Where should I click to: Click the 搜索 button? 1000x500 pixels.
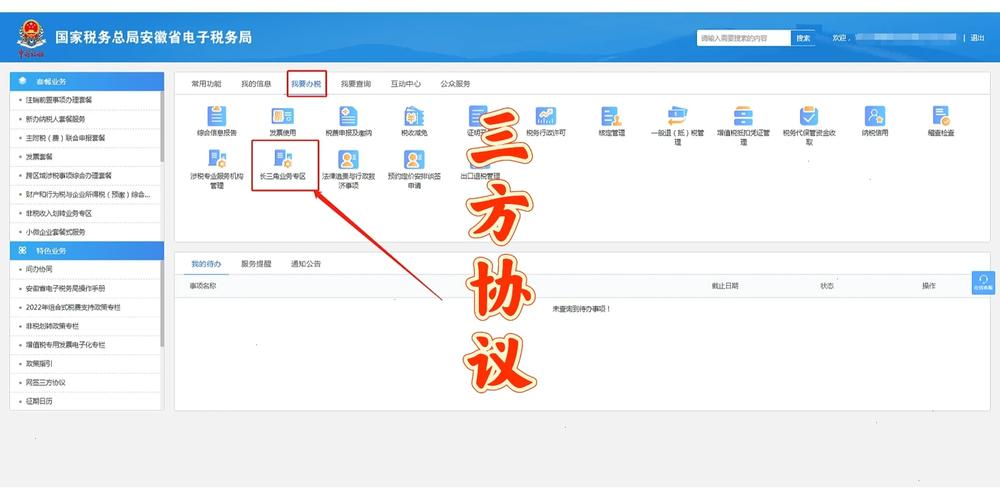pyautogui.click(x=804, y=38)
